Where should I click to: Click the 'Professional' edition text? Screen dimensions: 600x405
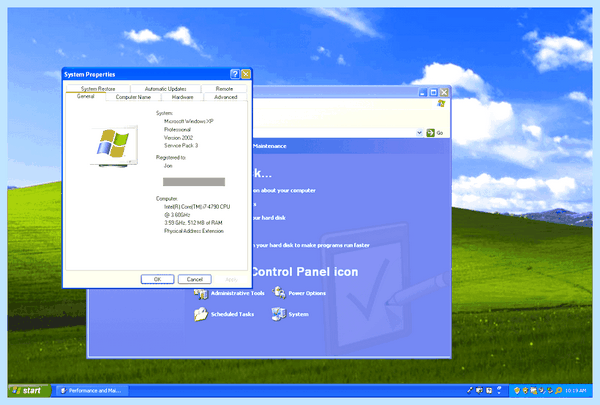(x=177, y=129)
